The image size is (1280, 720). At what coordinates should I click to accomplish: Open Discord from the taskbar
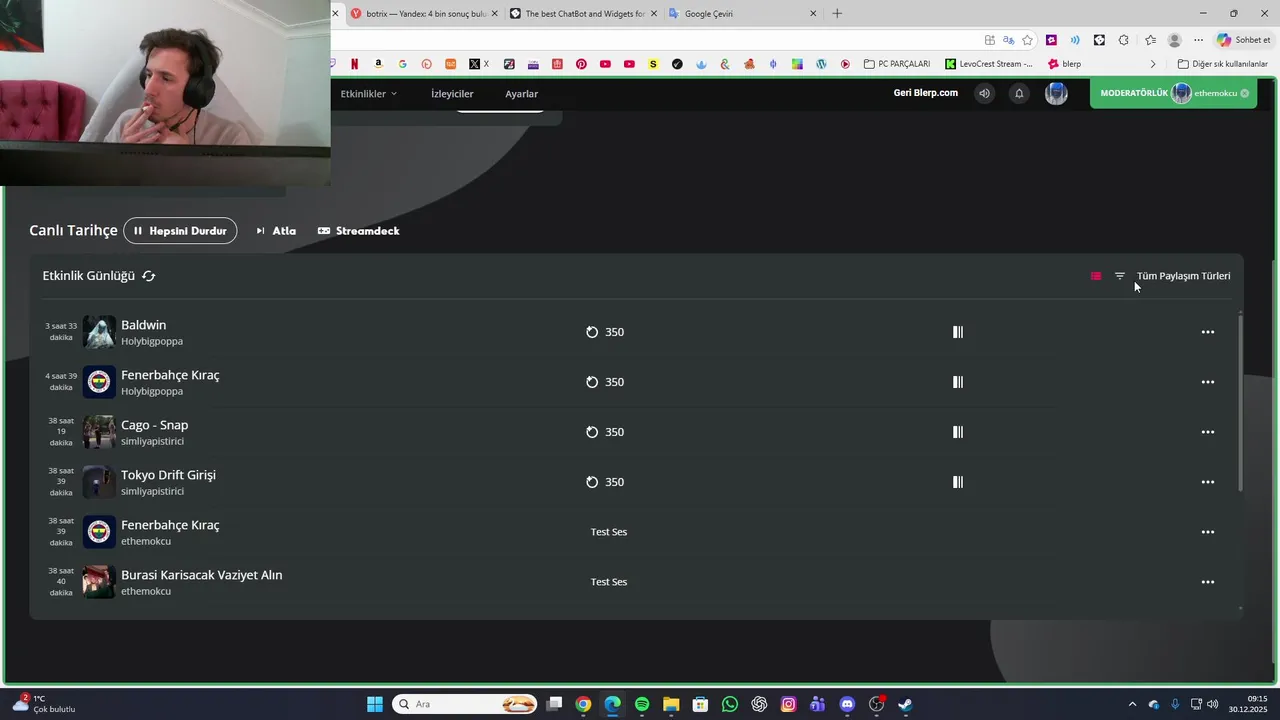(x=847, y=704)
